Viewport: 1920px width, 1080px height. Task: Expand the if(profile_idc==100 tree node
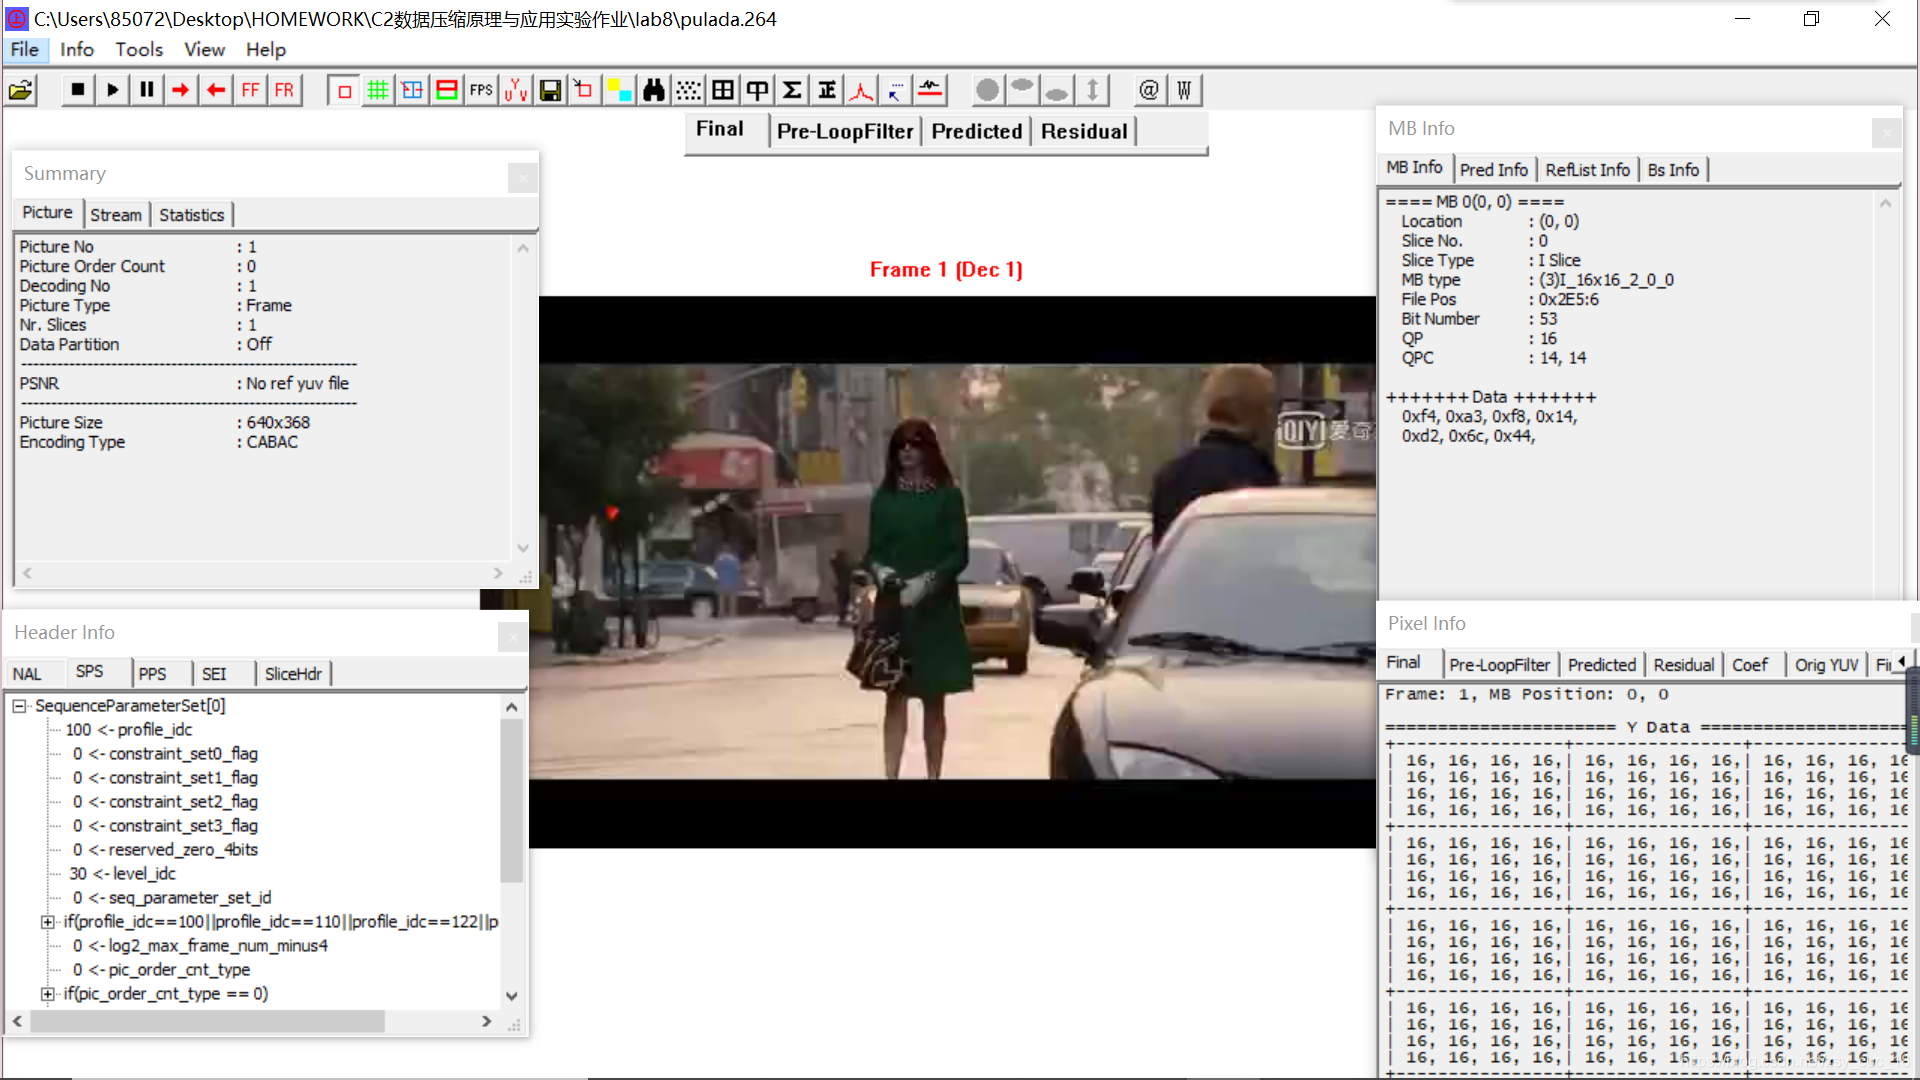pos(47,922)
